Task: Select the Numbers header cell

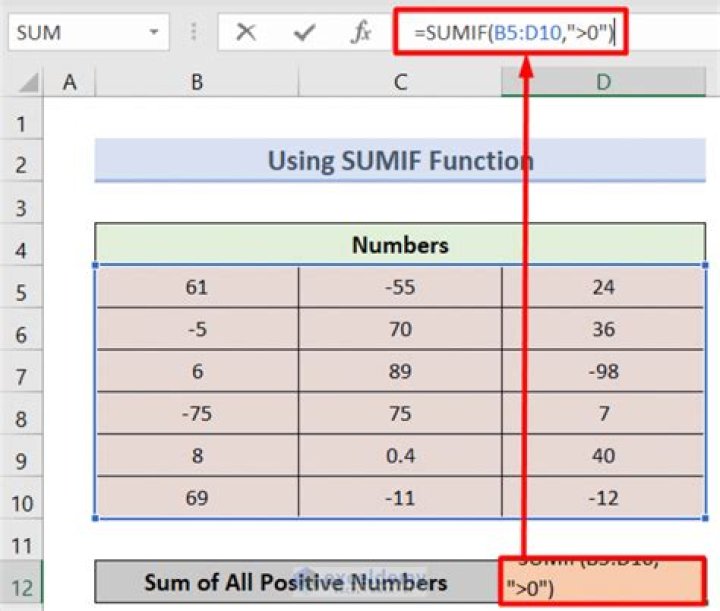Action: [x=400, y=245]
